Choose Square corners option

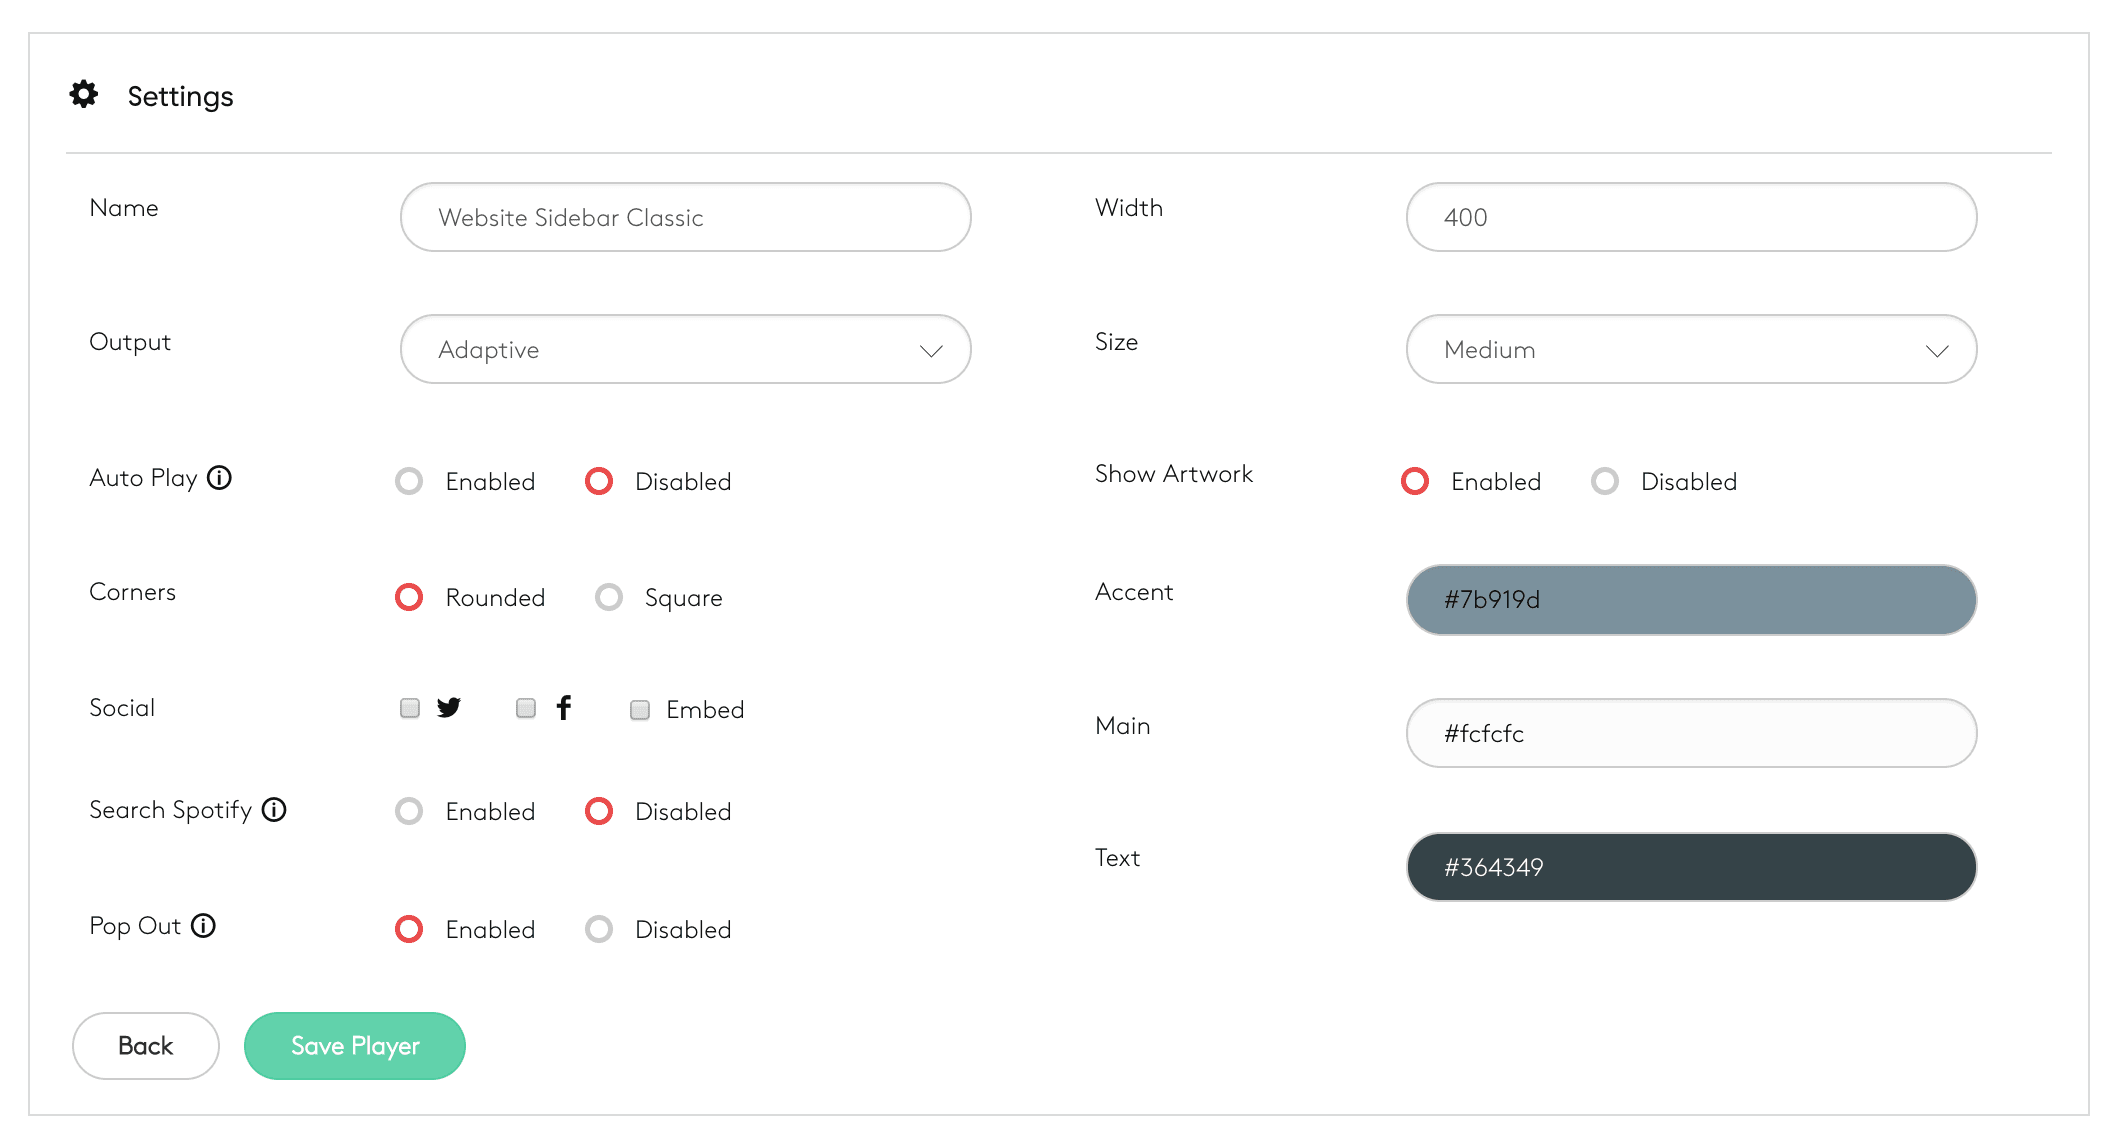point(609,598)
